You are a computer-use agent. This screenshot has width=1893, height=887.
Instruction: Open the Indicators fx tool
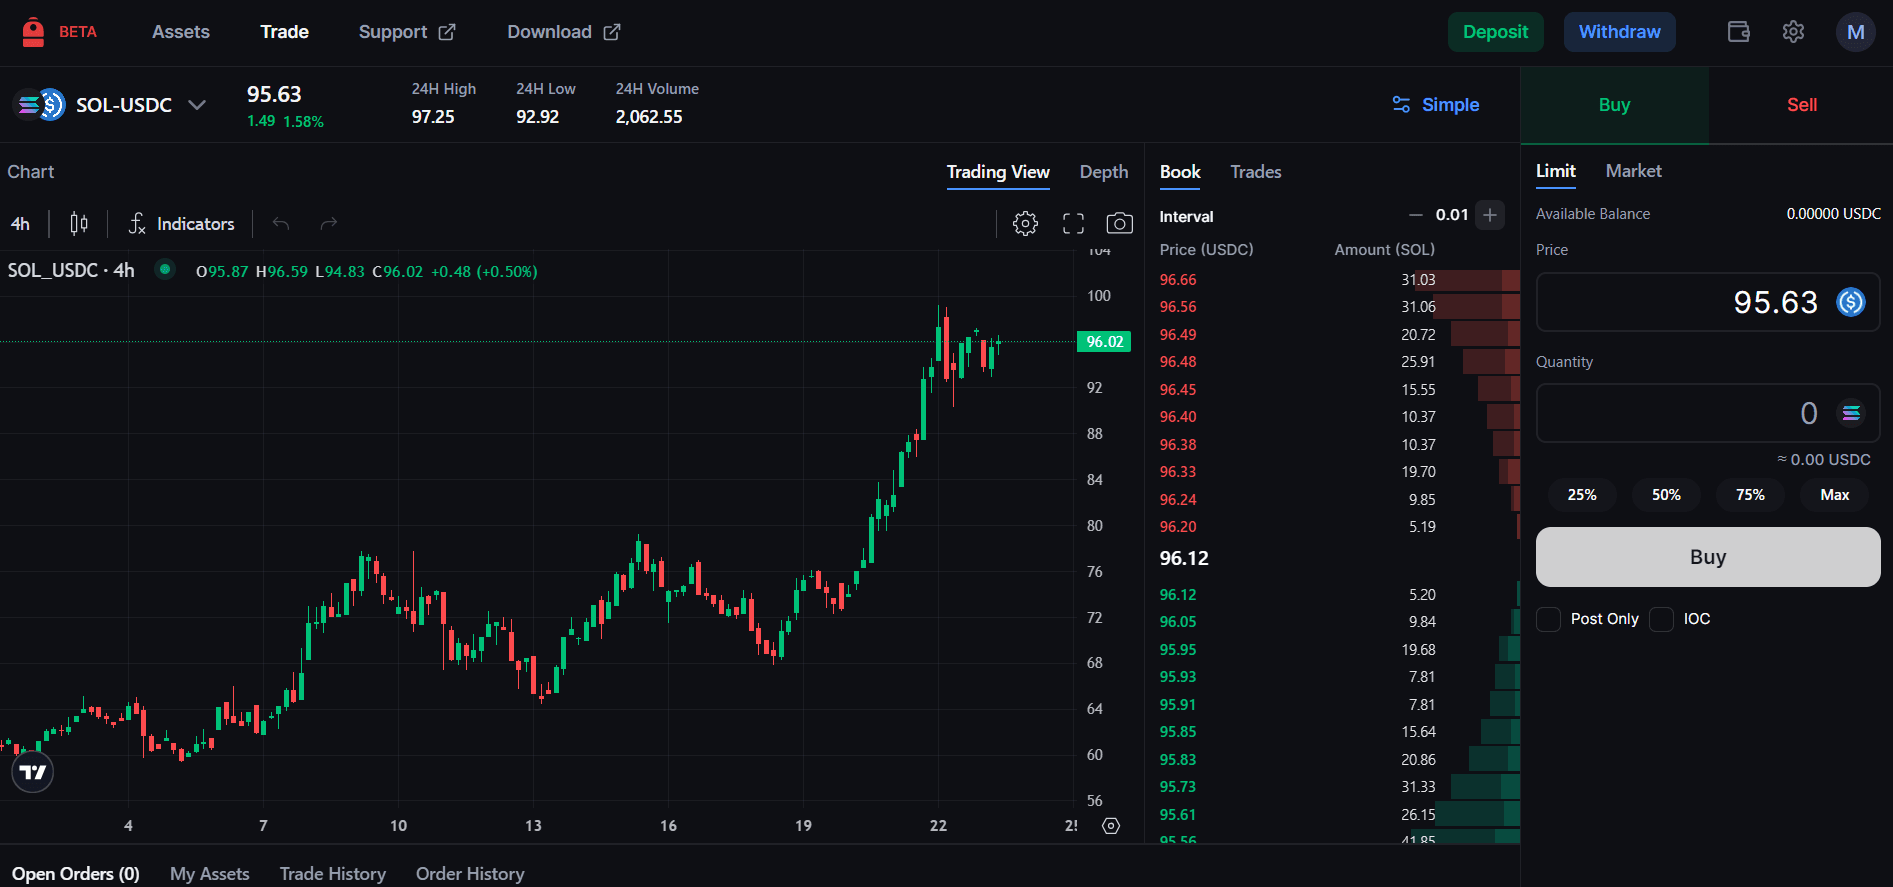pos(181,223)
